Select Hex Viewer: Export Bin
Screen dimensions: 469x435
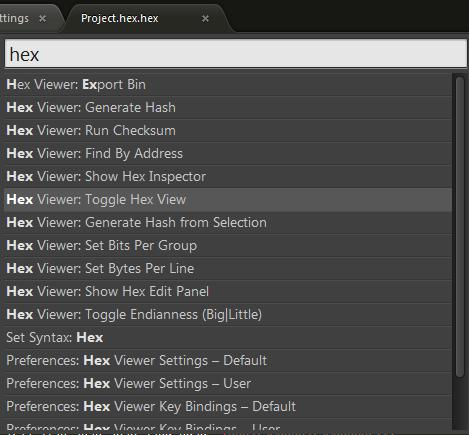click(228, 85)
